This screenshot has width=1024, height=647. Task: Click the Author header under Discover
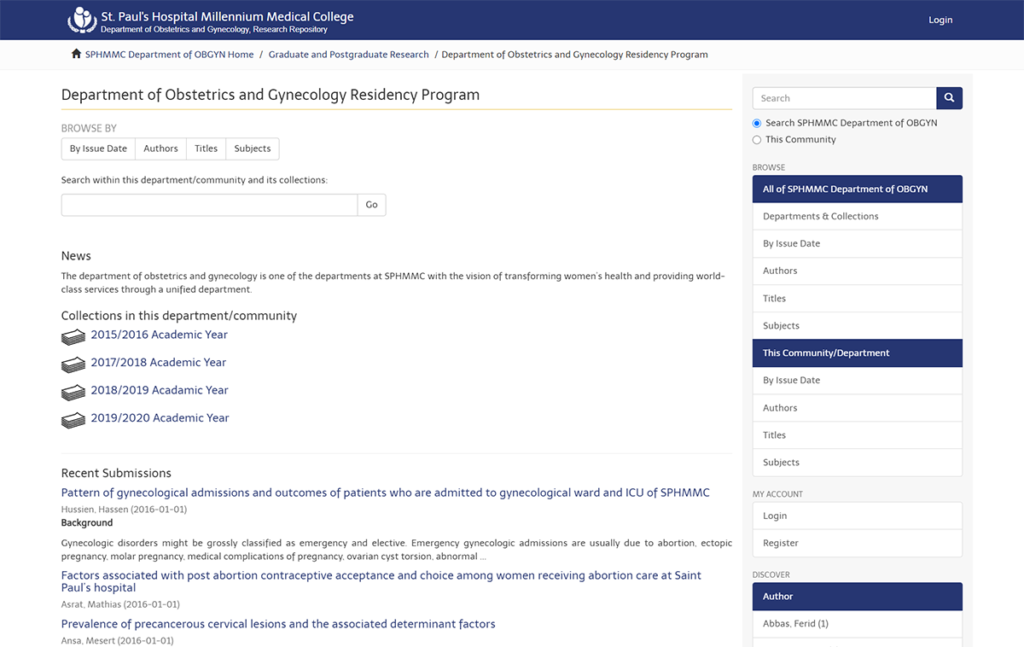pos(857,596)
